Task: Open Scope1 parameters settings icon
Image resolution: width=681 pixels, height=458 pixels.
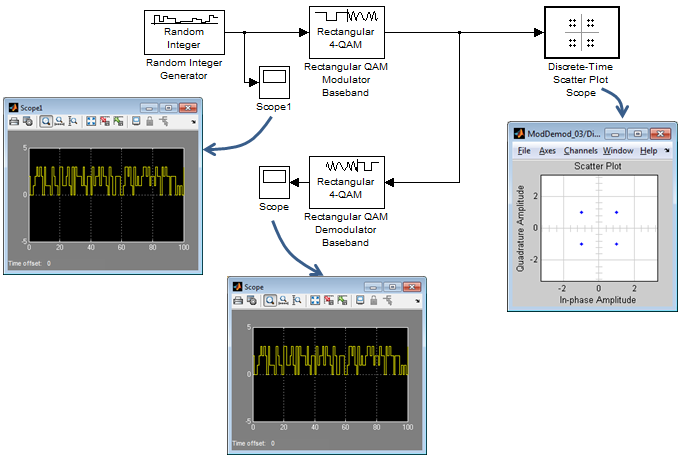Action: click(28, 121)
